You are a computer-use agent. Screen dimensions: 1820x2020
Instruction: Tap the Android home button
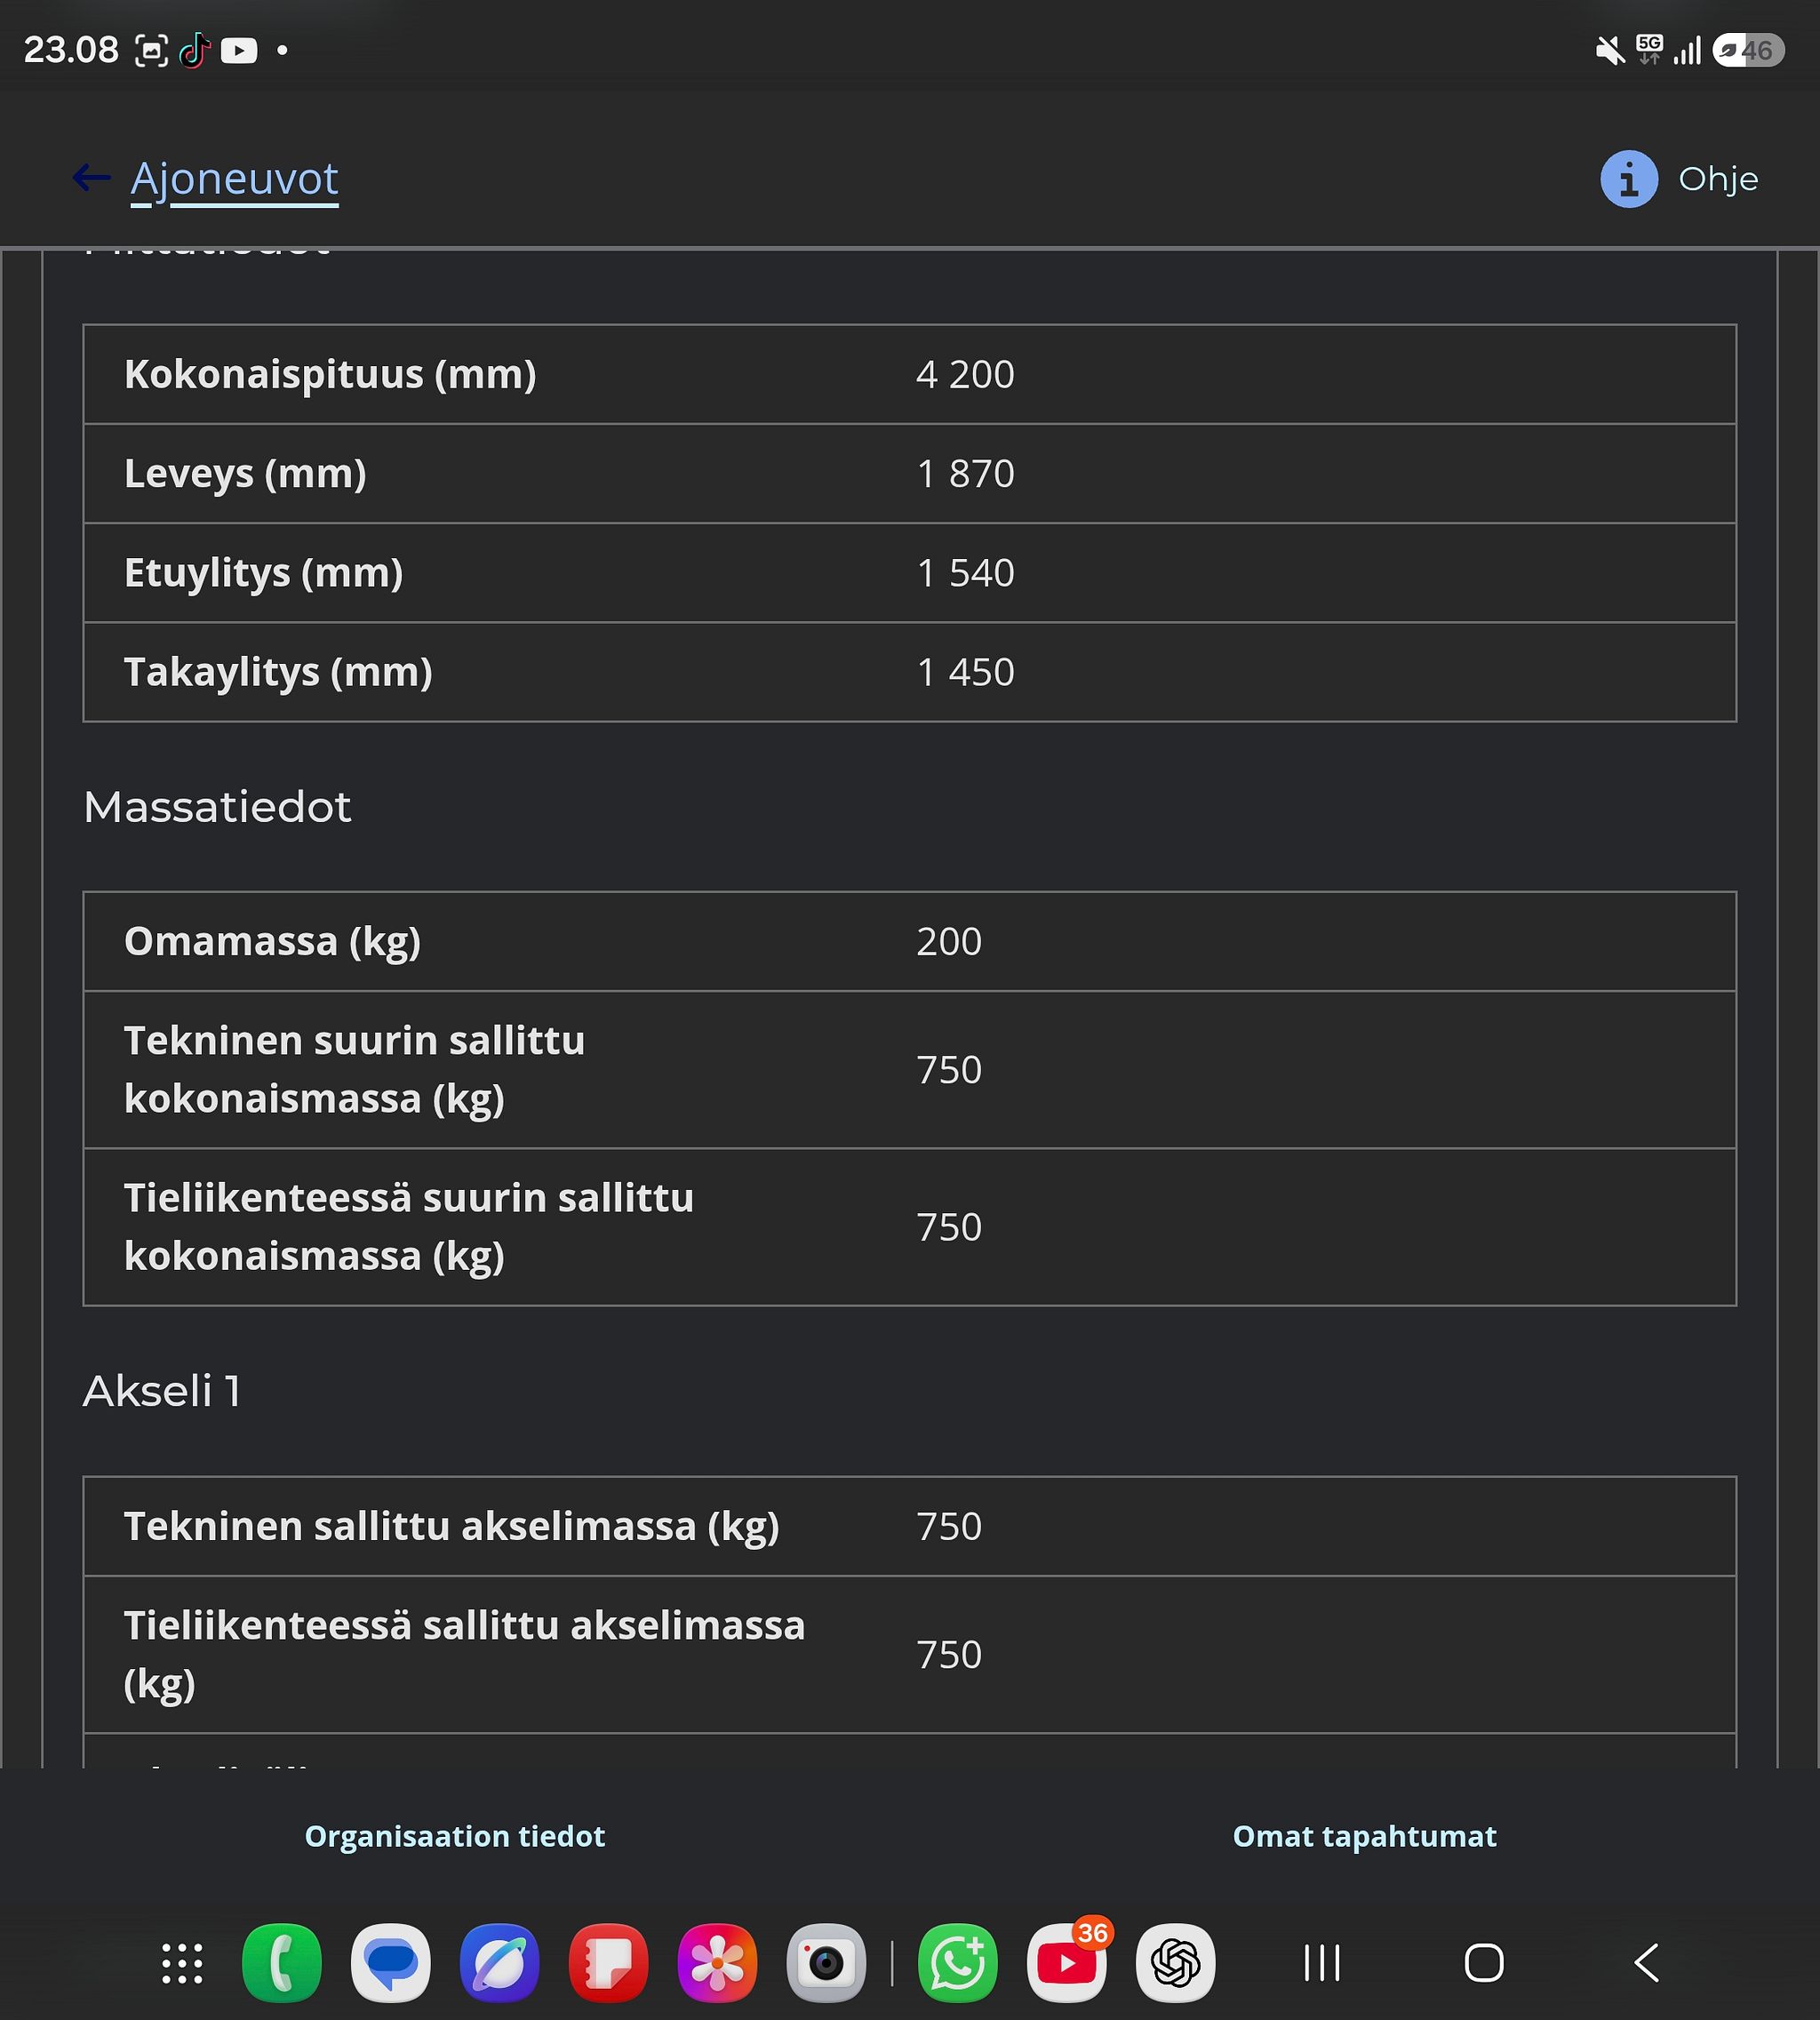coord(1484,1963)
